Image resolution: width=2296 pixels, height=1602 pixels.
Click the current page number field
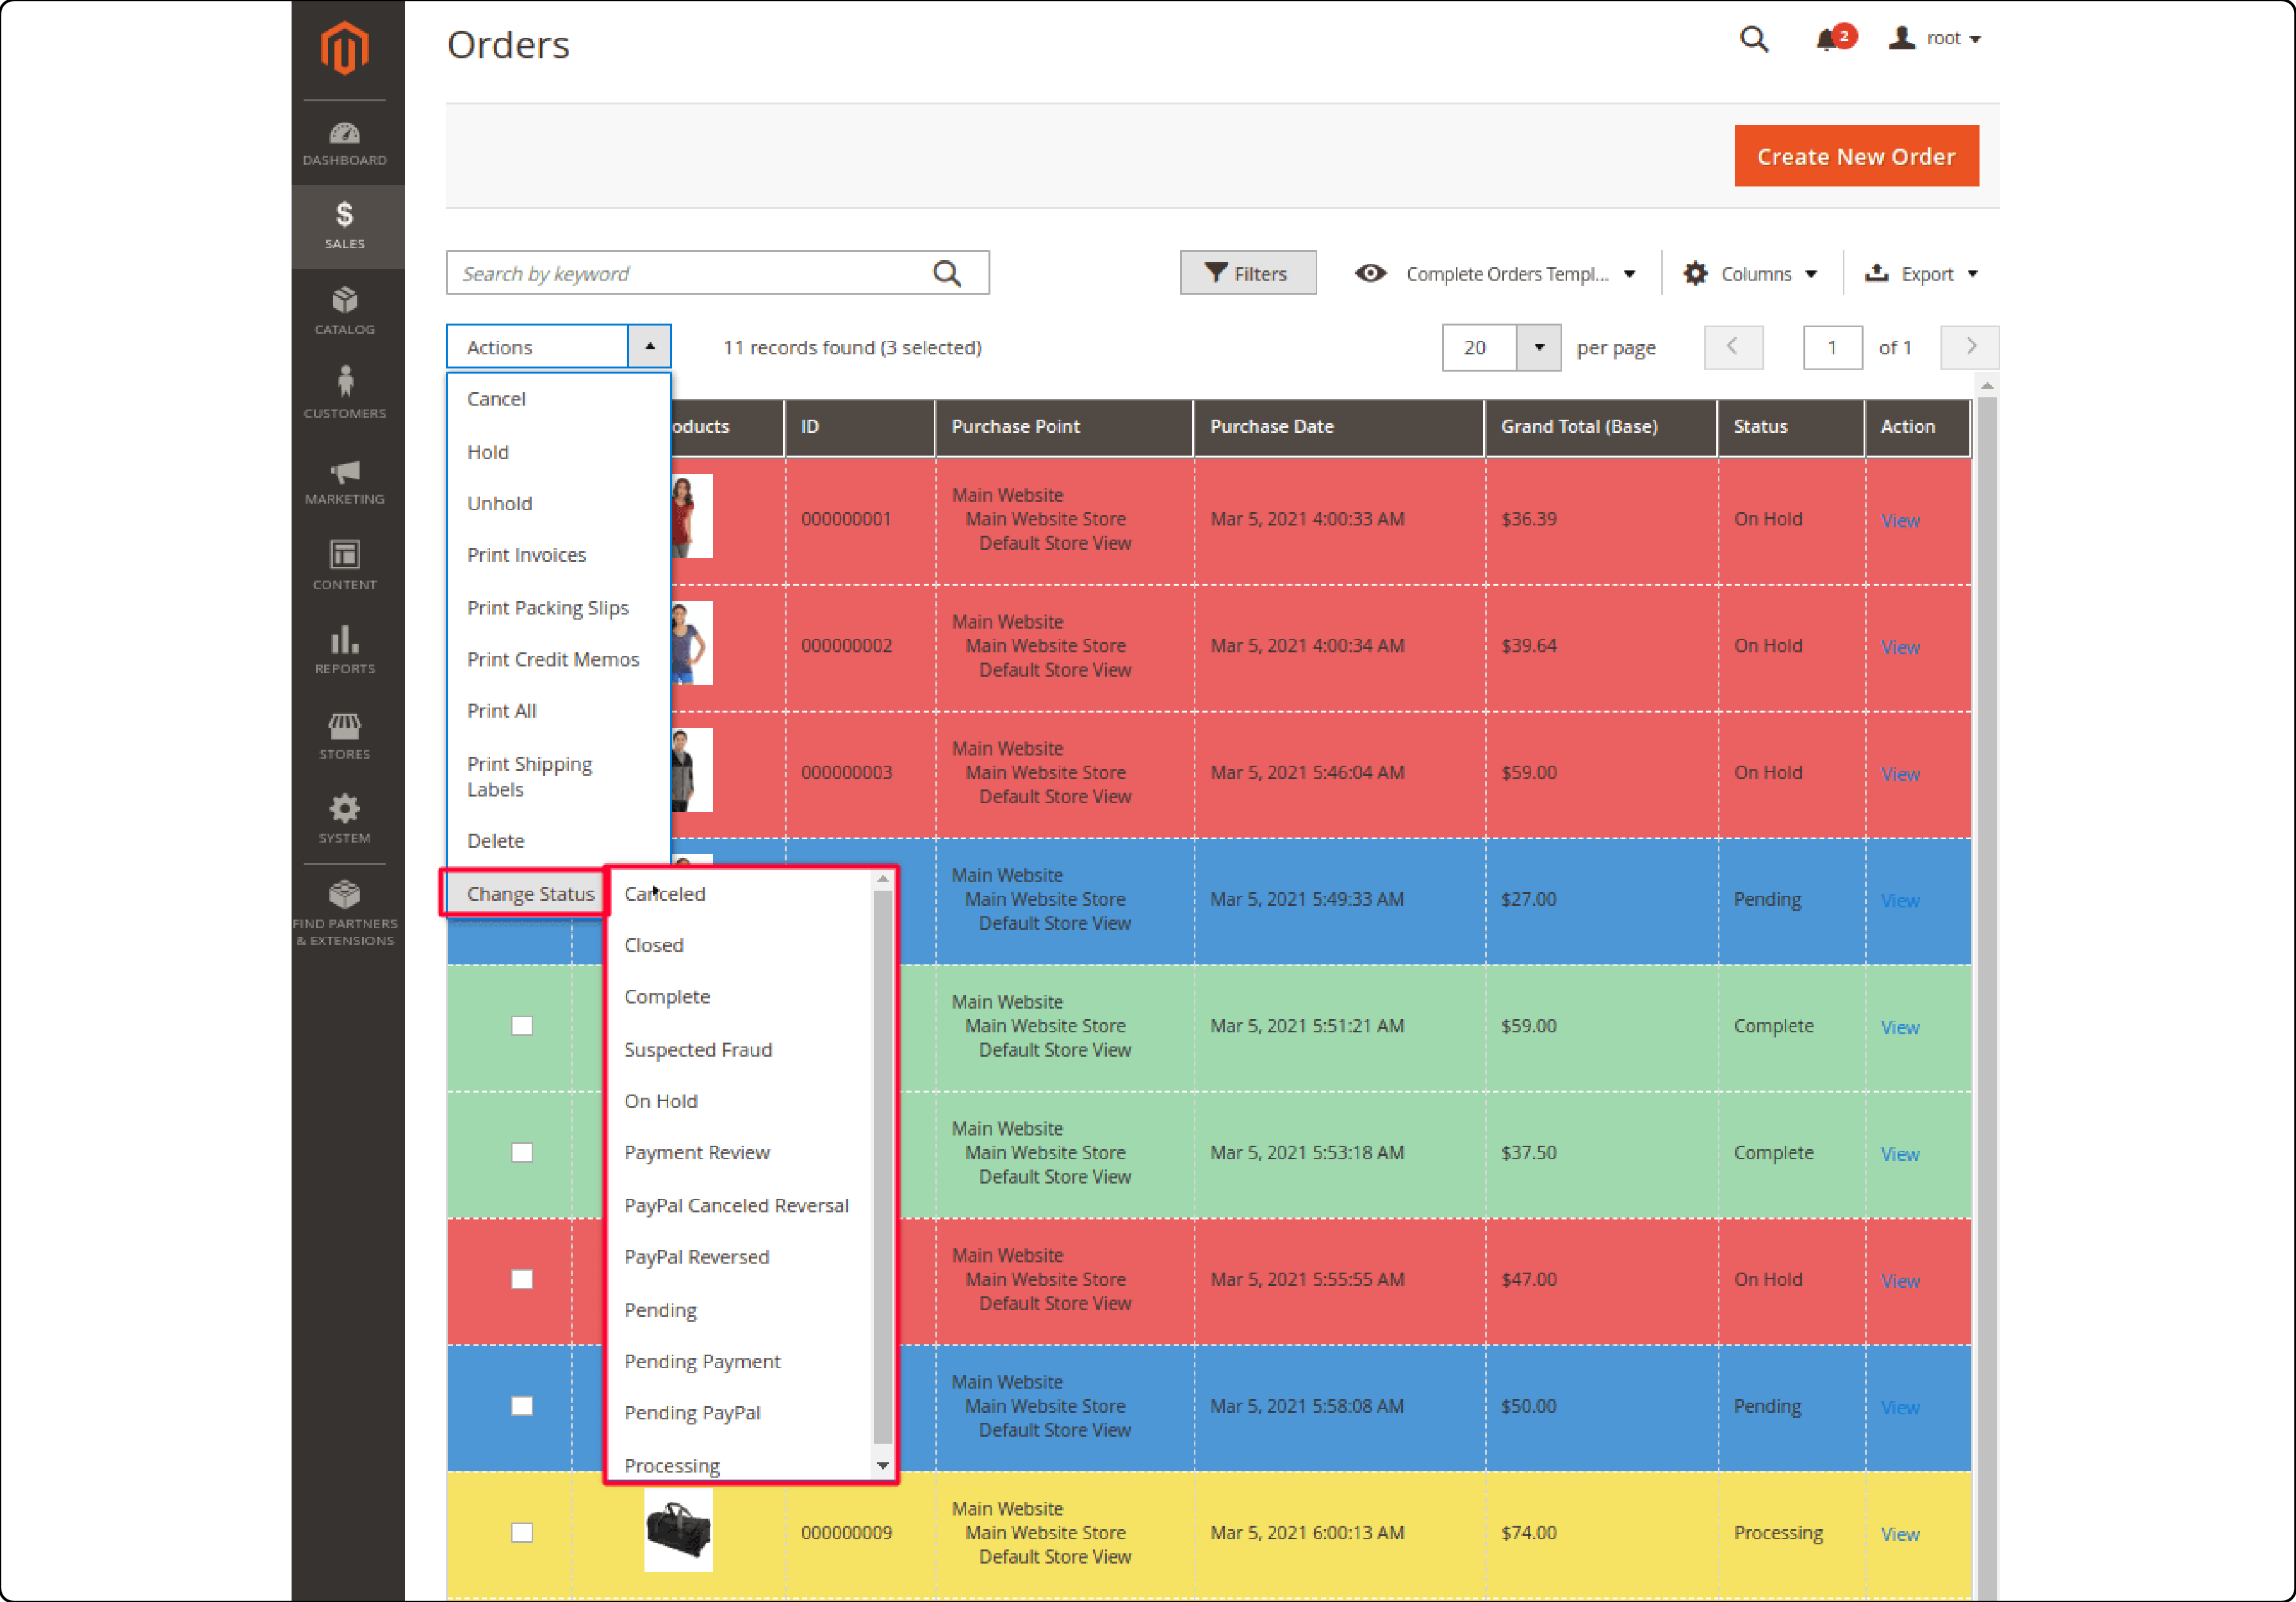(x=1832, y=347)
